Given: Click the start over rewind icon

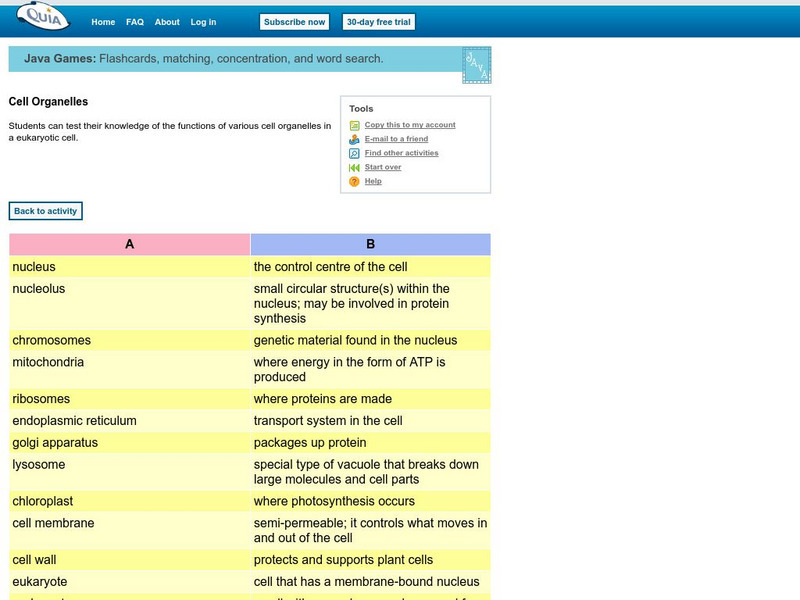Looking at the screenshot, I should [x=354, y=168].
